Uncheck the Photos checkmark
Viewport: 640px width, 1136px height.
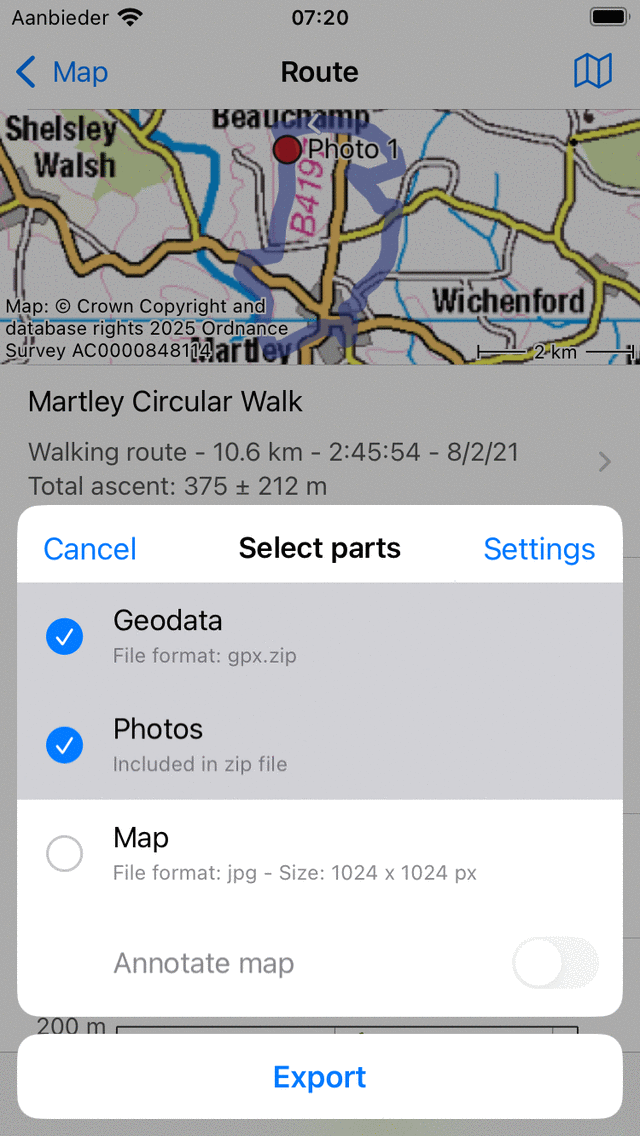65,745
